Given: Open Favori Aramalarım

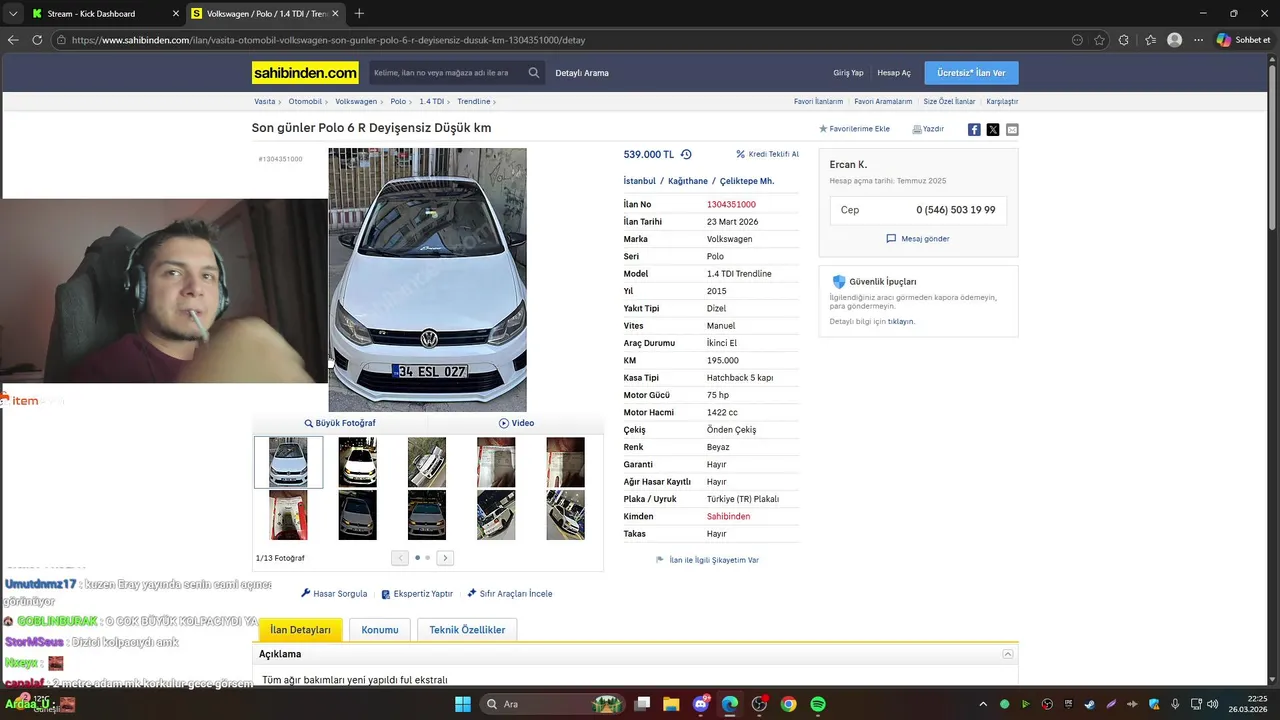Looking at the screenshot, I should click(x=883, y=102).
